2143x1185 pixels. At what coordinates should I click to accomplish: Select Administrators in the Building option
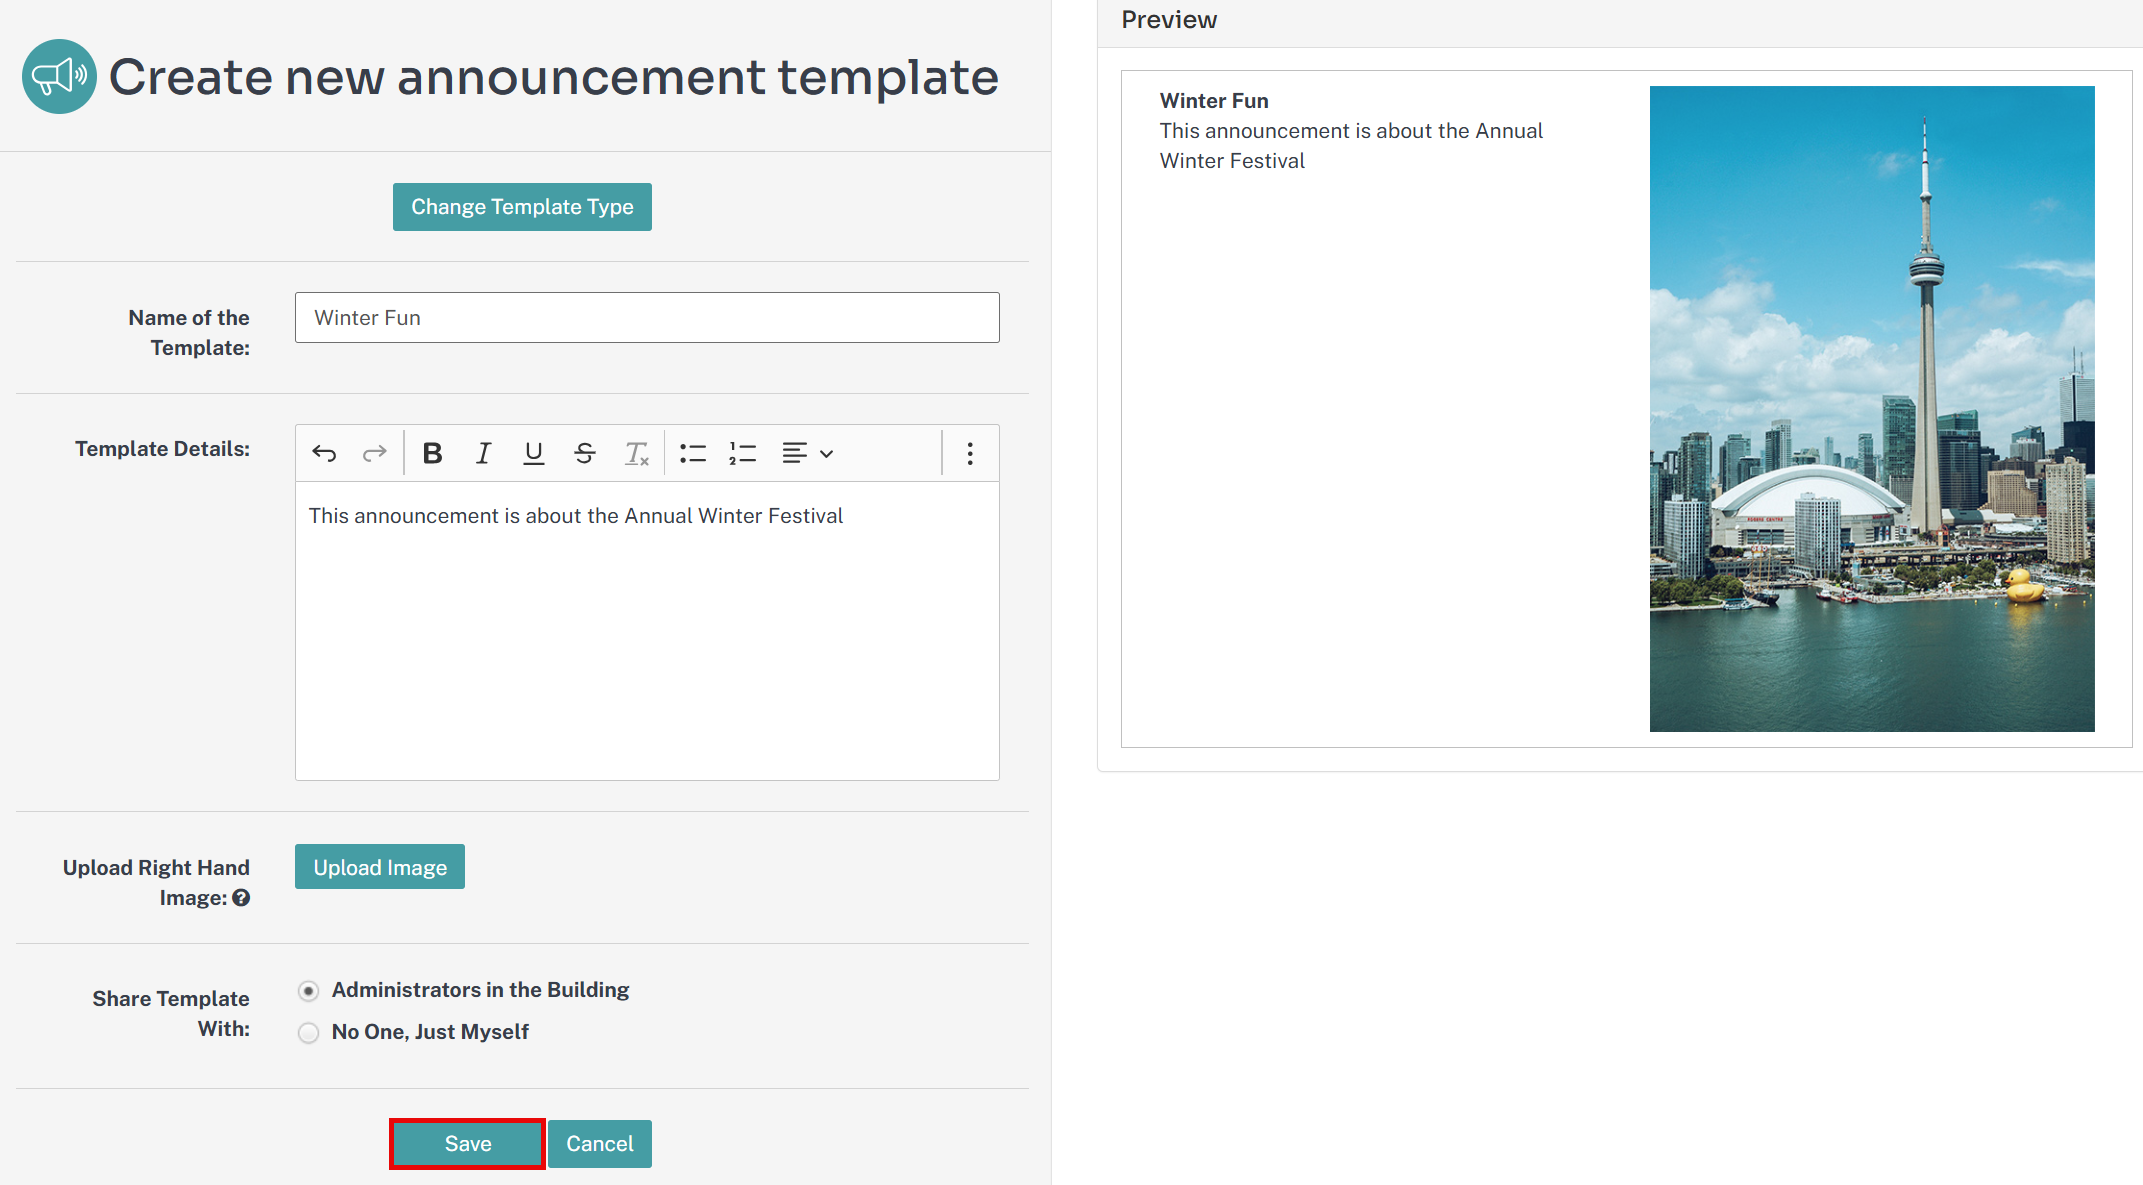coord(308,991)
